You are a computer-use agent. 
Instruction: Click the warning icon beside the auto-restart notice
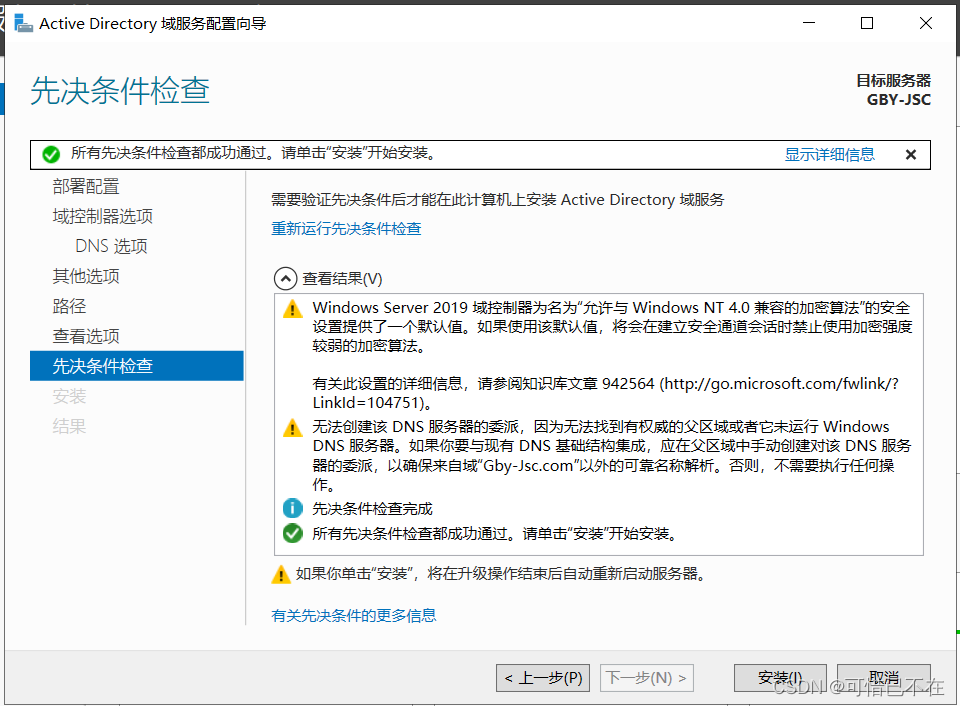click(x=281, y=574)
